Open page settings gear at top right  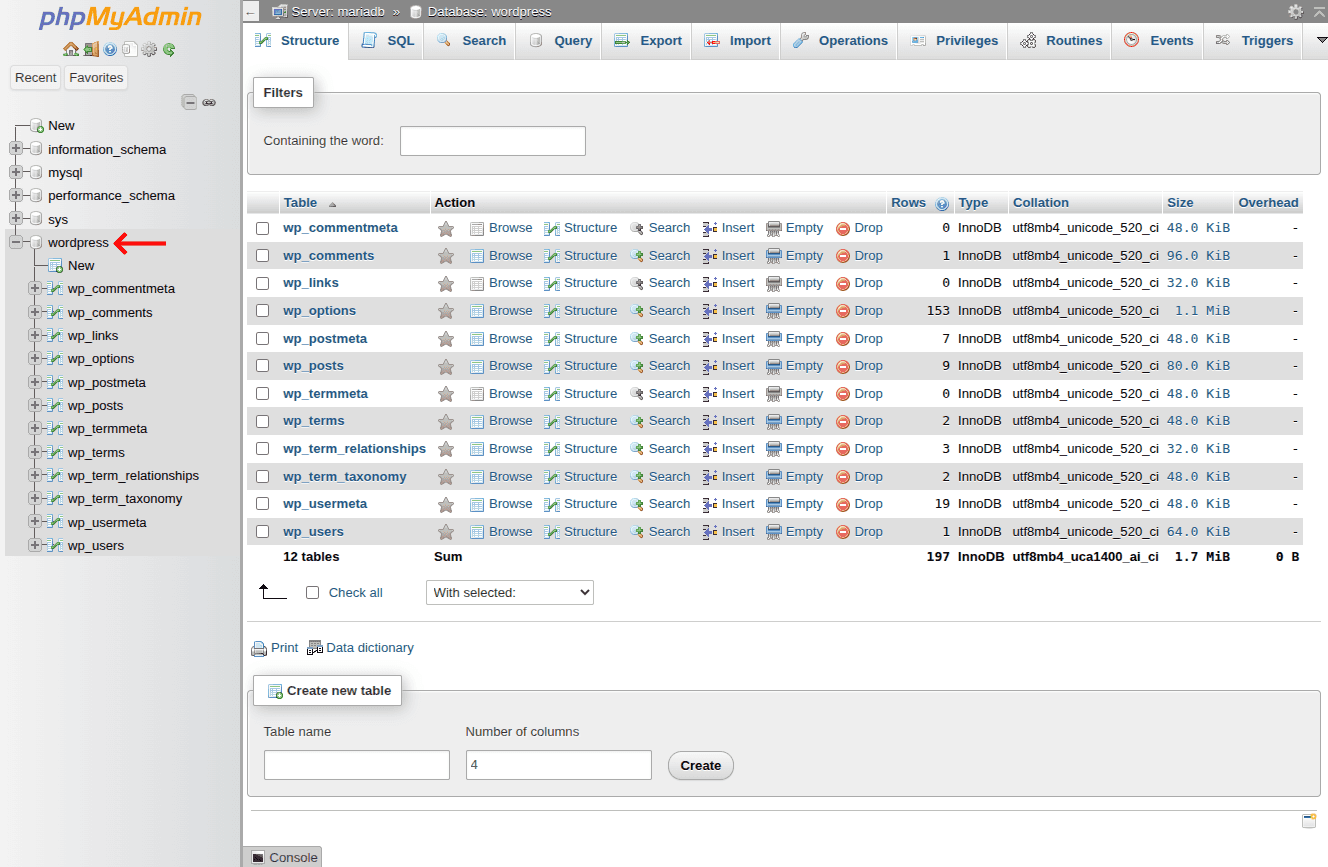(x=1295, y=11)
